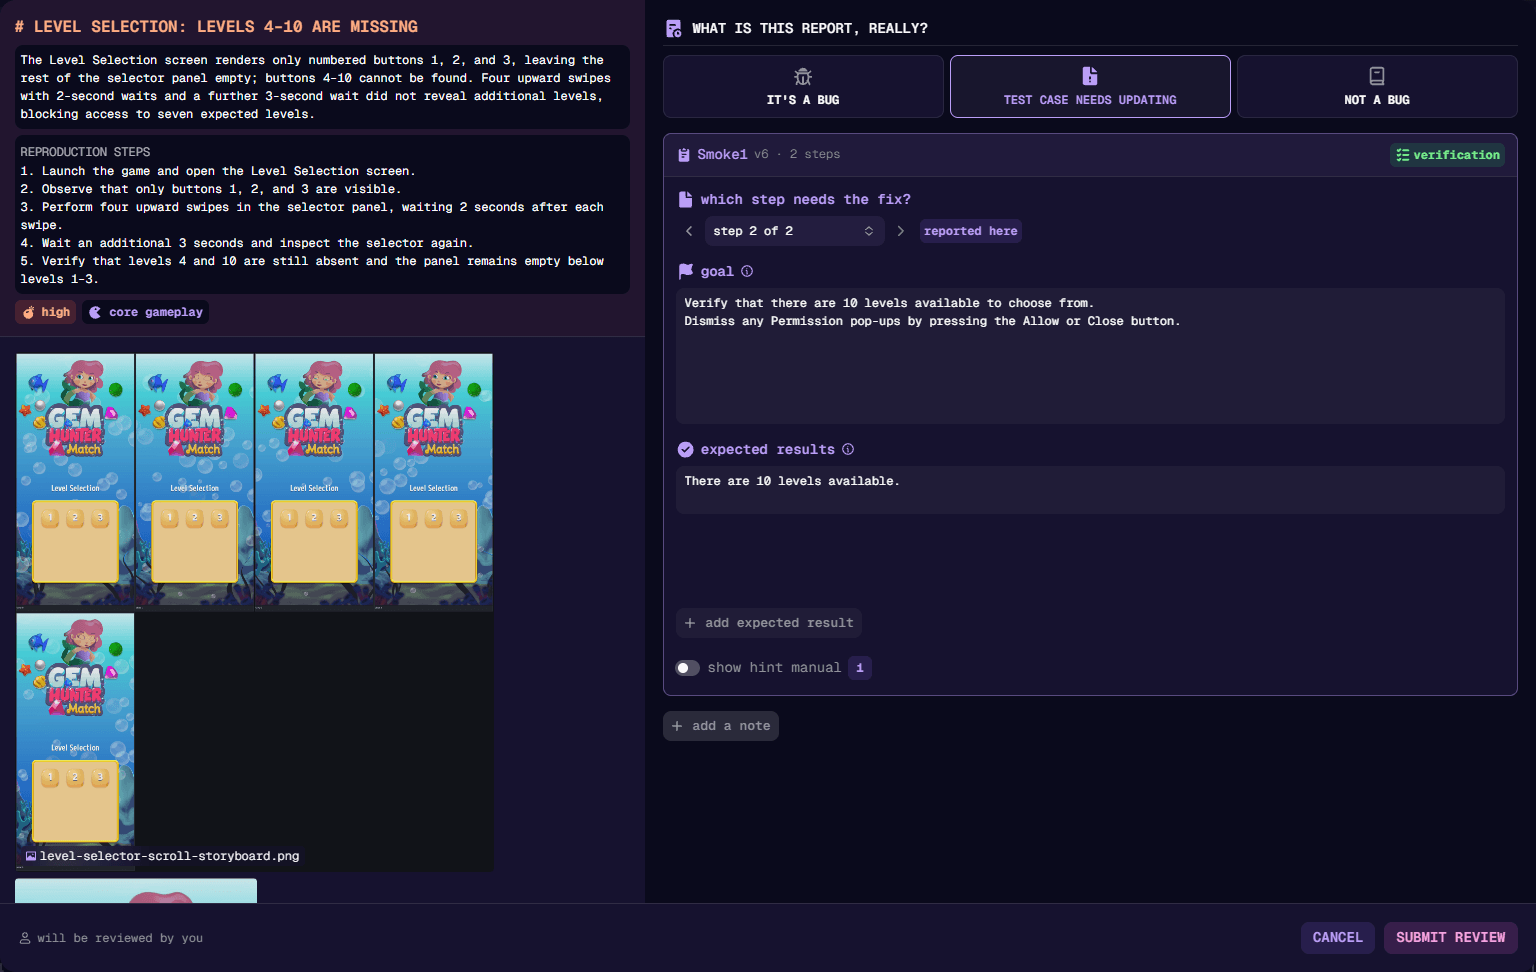Click the clipboard icon next to Smoke1
Screen dimensions: 1536x972
click(x=684, y=155)
